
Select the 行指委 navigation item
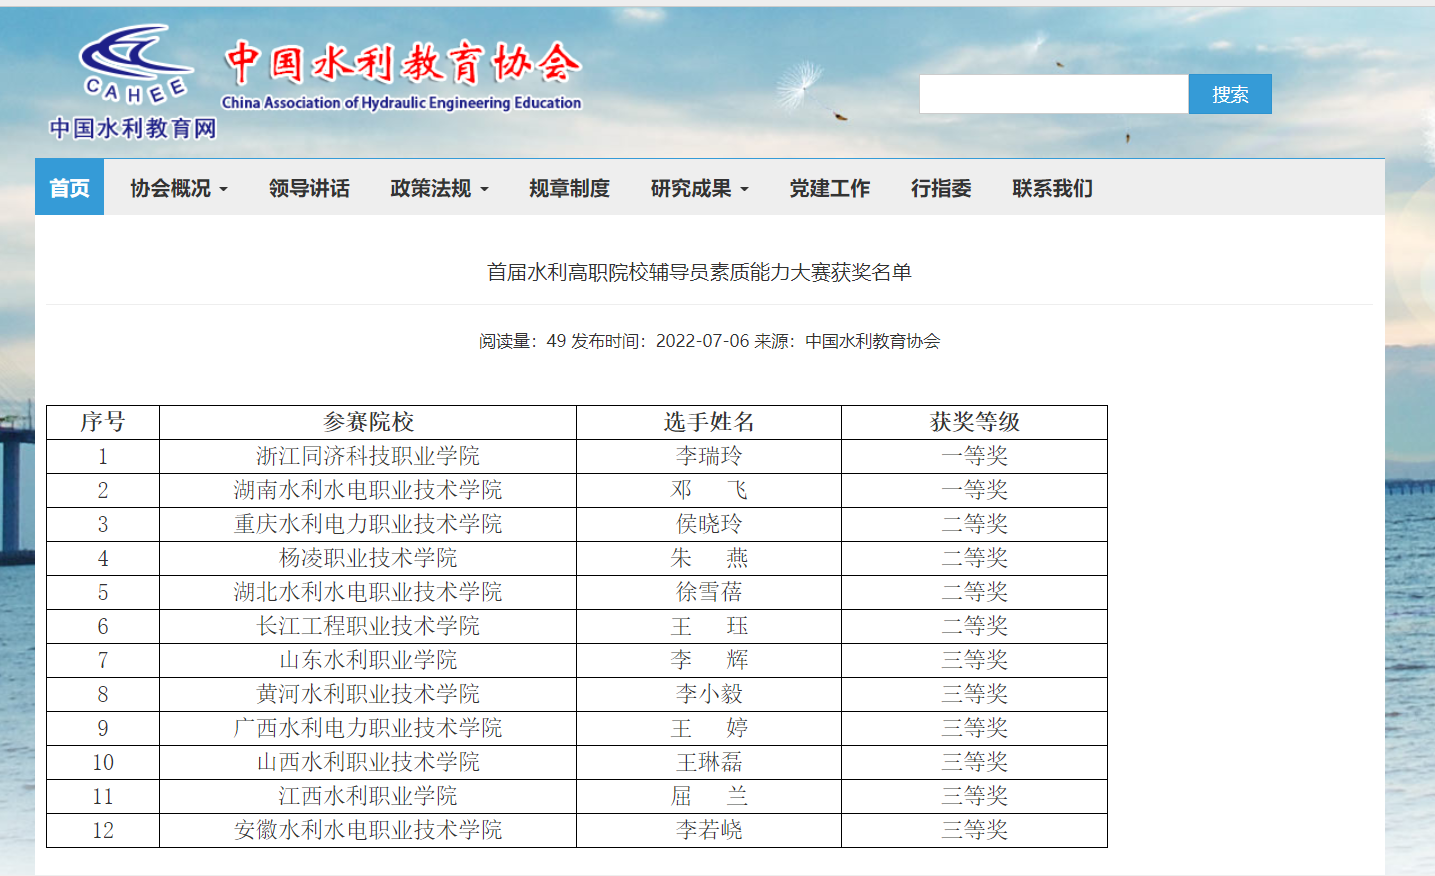point(941,188)
